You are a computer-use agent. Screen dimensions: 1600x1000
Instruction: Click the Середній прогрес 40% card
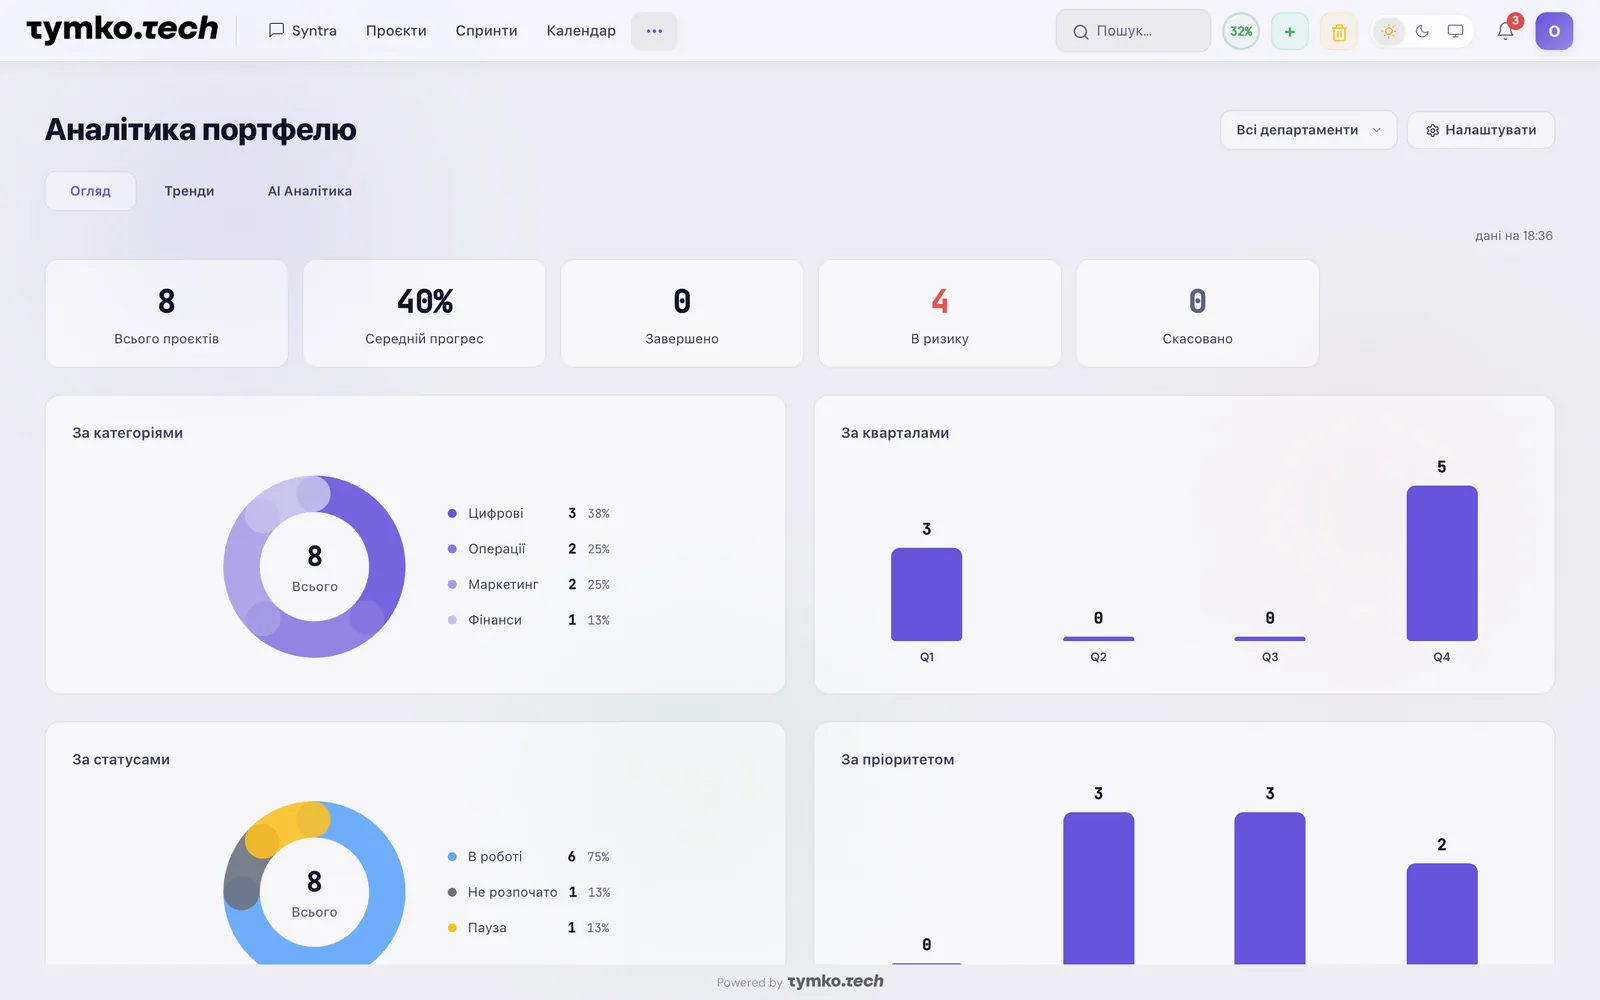(424, 313)
